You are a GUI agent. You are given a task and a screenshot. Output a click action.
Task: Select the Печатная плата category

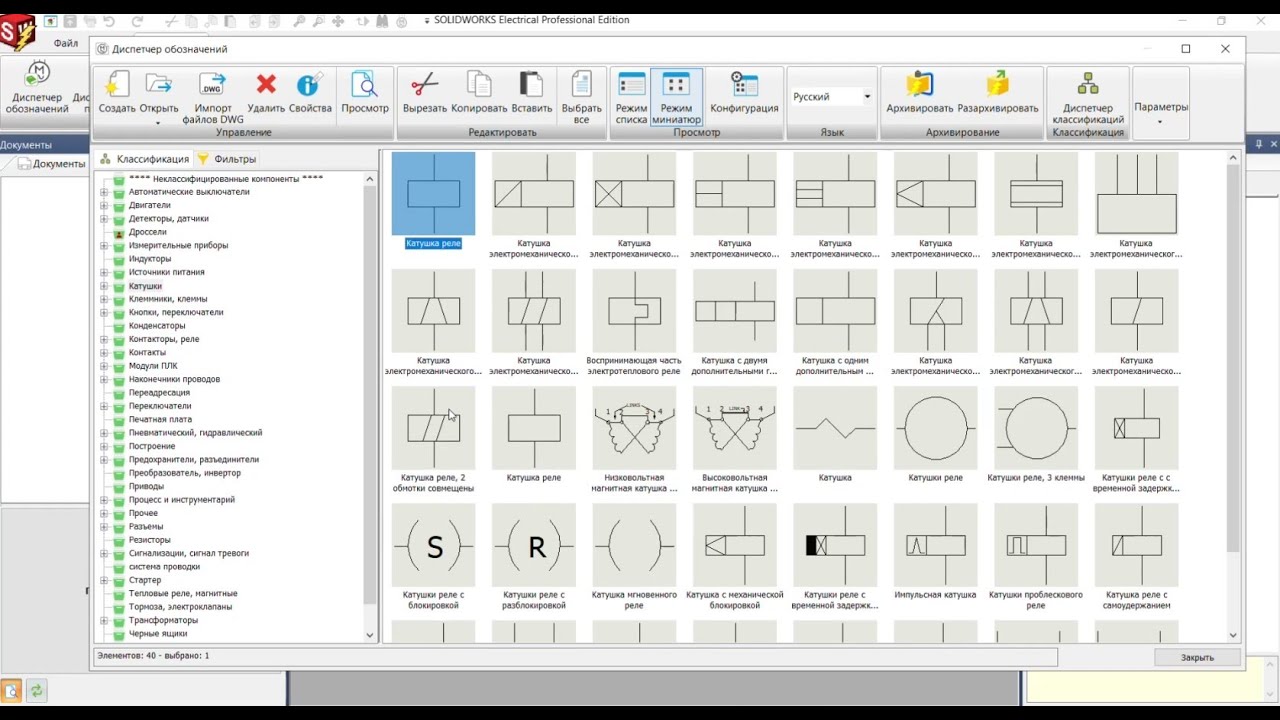click(x=160, y=419)
